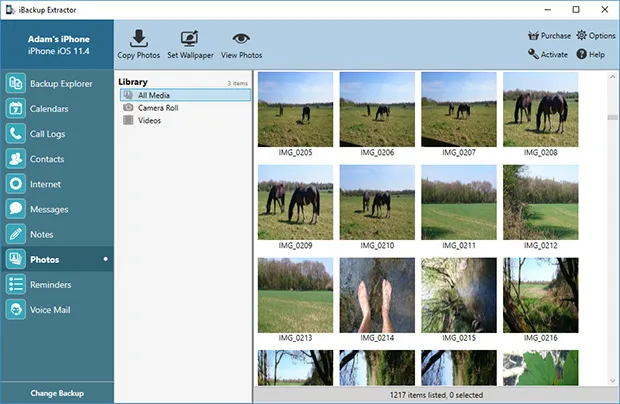Image resolution: width=620 pixels, height=404 pixels.
Task: Select thumbnail IMG_0216
Action: click(541, 295)
